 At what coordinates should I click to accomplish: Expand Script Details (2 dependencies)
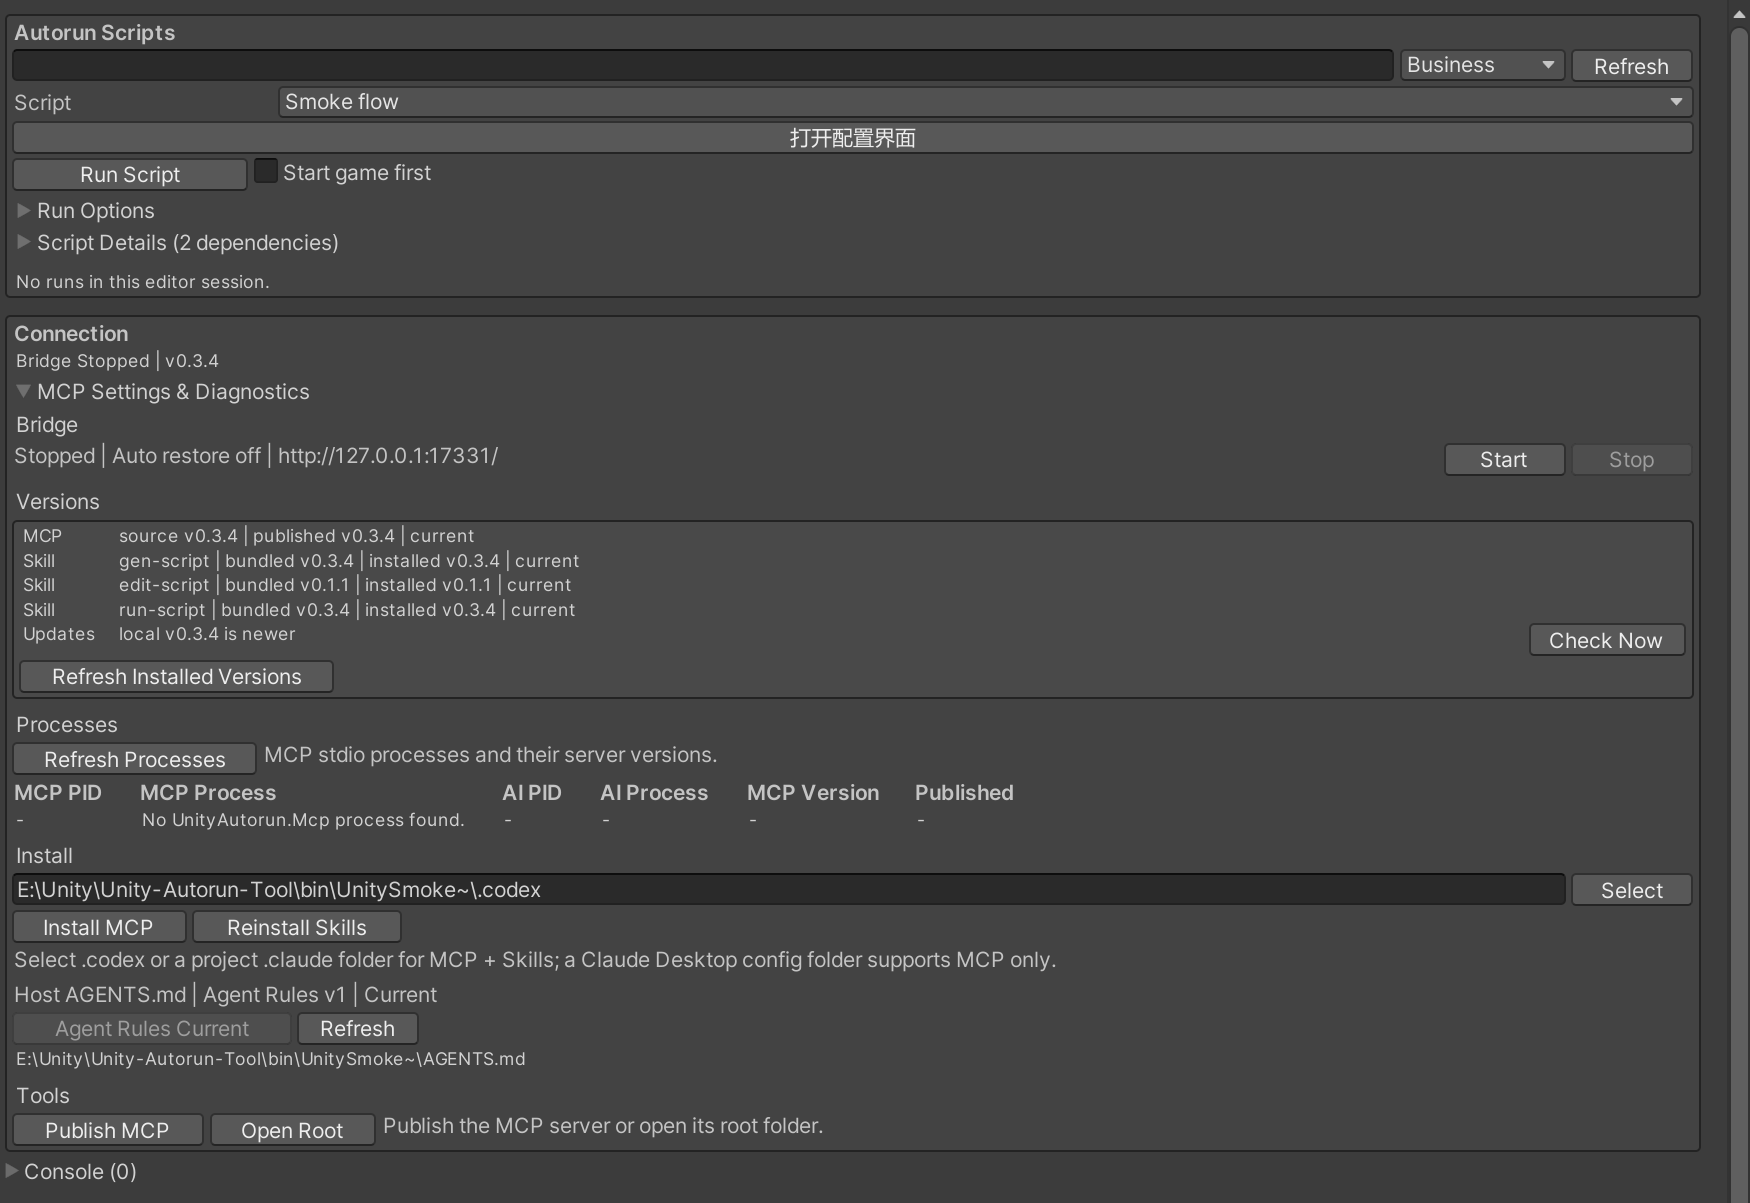(178, 243)
